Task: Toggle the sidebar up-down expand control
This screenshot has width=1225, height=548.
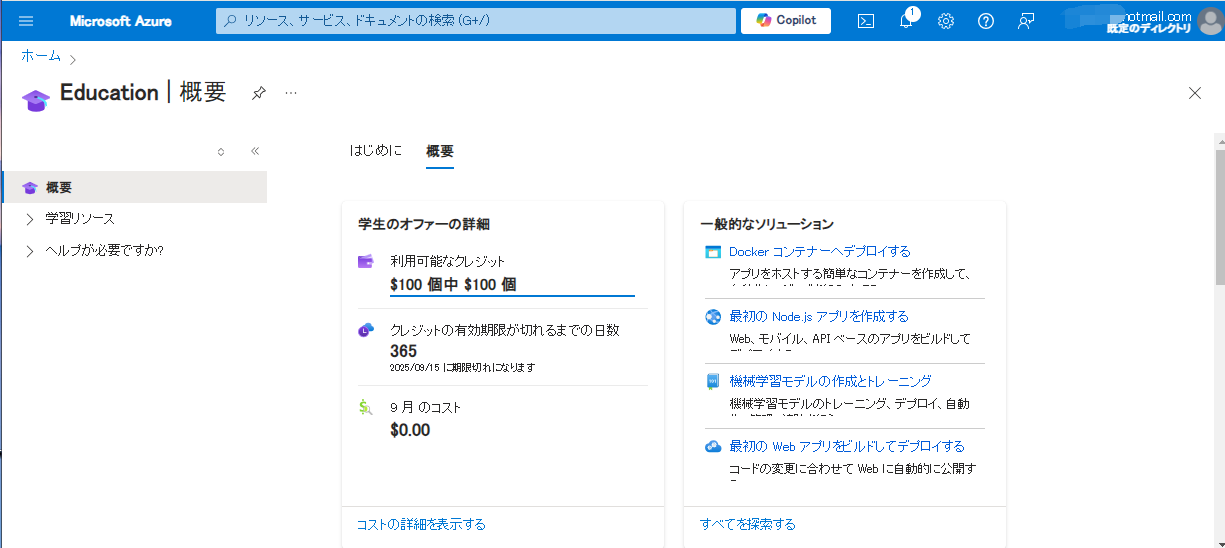Action: (221, 152)
